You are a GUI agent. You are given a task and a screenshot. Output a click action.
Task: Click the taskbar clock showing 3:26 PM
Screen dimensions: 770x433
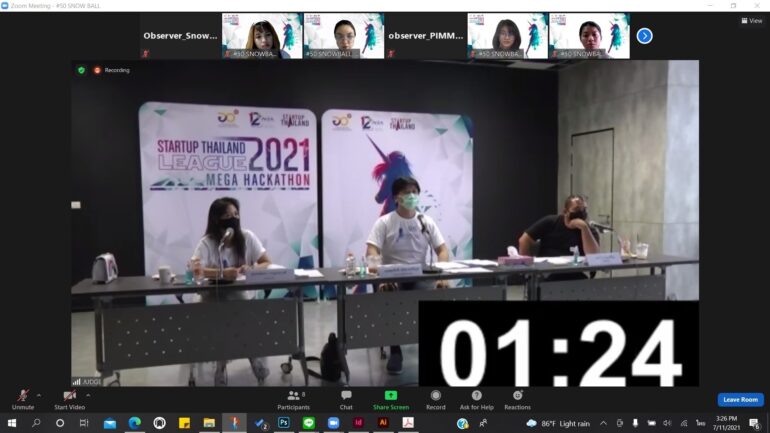pyautogui.click(x=726, y=423)
